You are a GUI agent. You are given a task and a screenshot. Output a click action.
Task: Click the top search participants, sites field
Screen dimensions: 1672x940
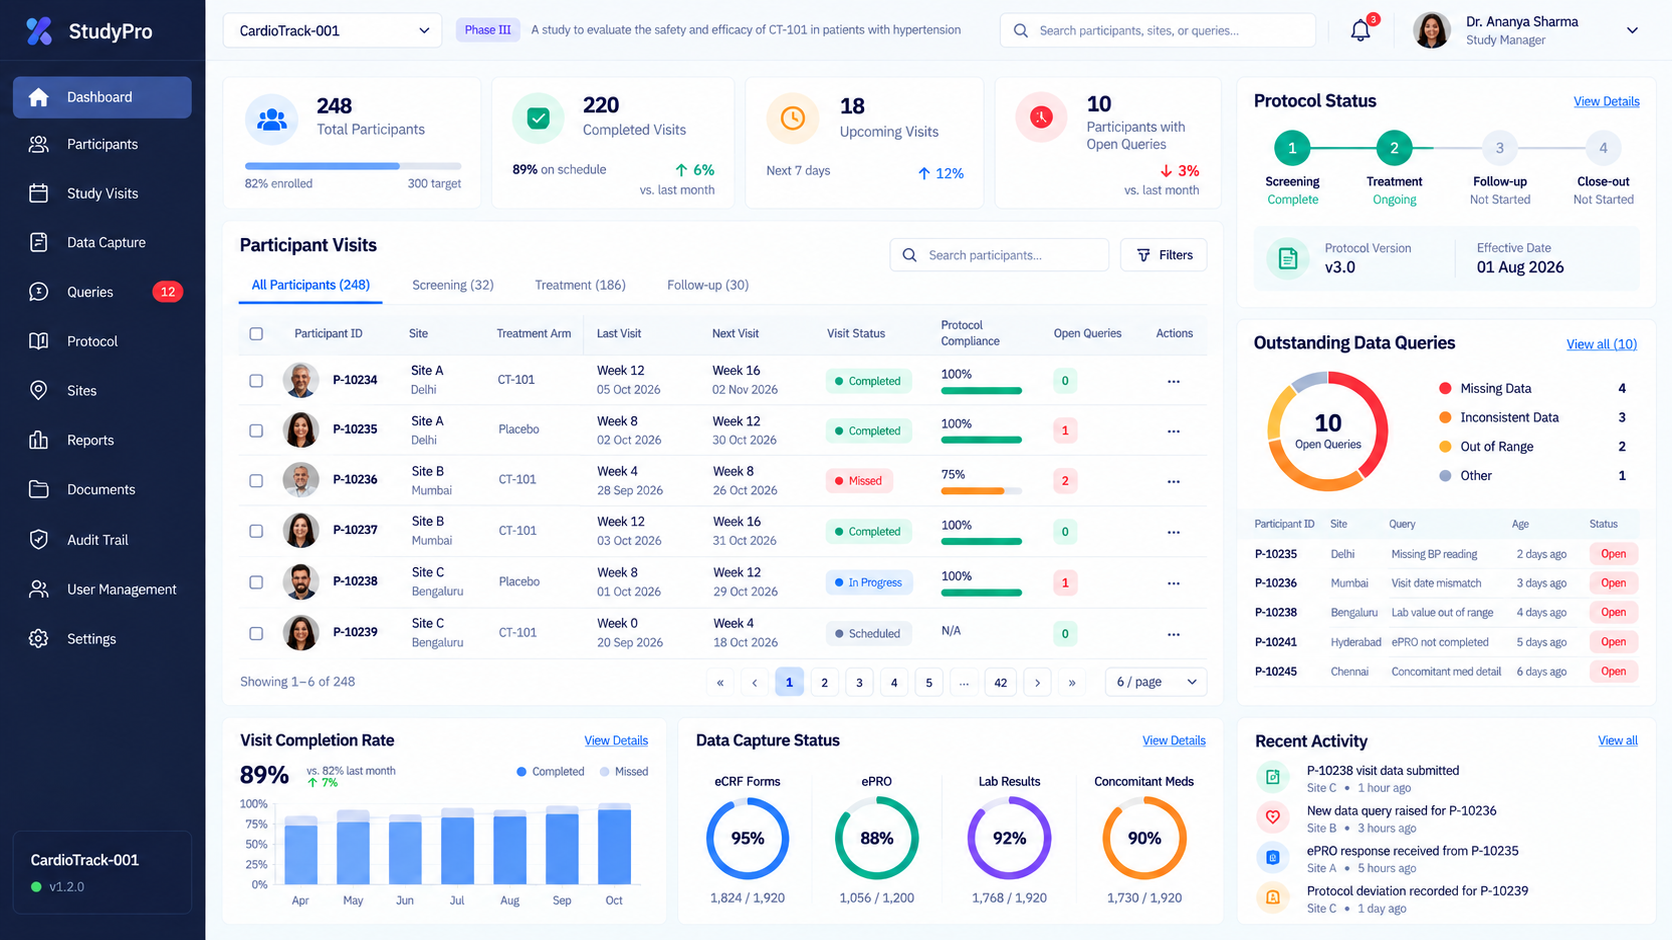click(1158, 30)
